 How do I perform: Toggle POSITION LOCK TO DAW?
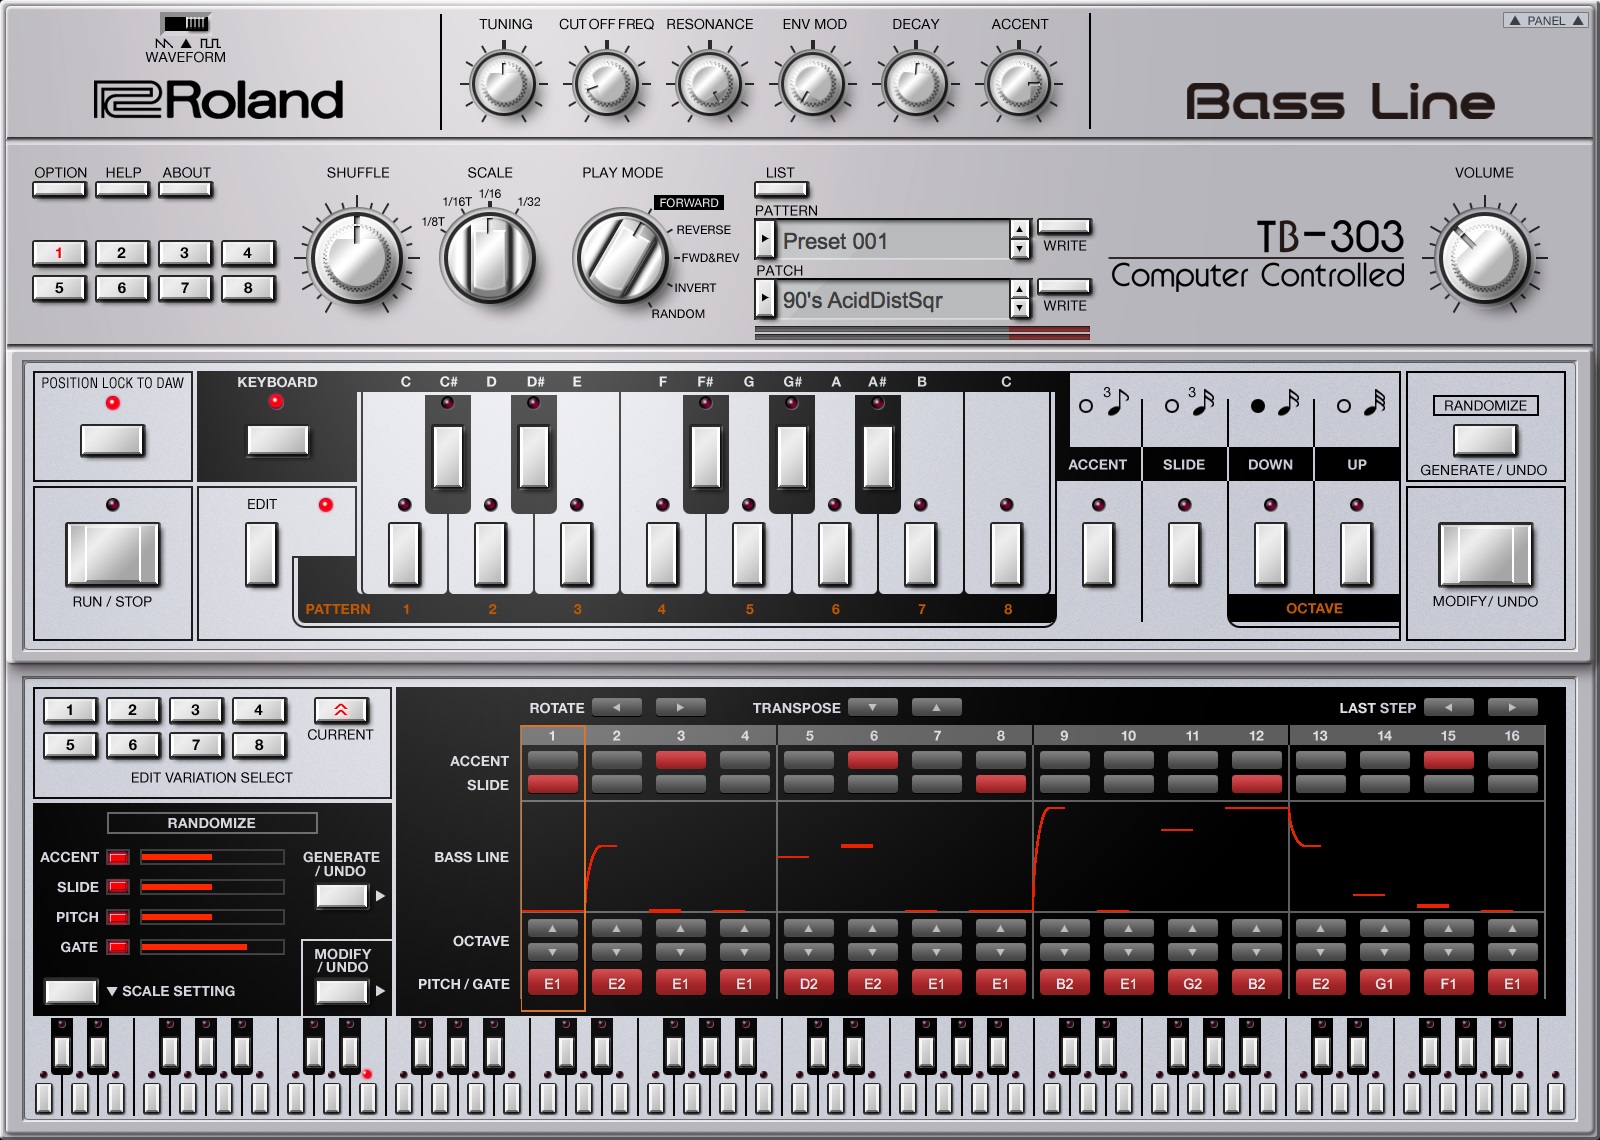click(110, 440)
